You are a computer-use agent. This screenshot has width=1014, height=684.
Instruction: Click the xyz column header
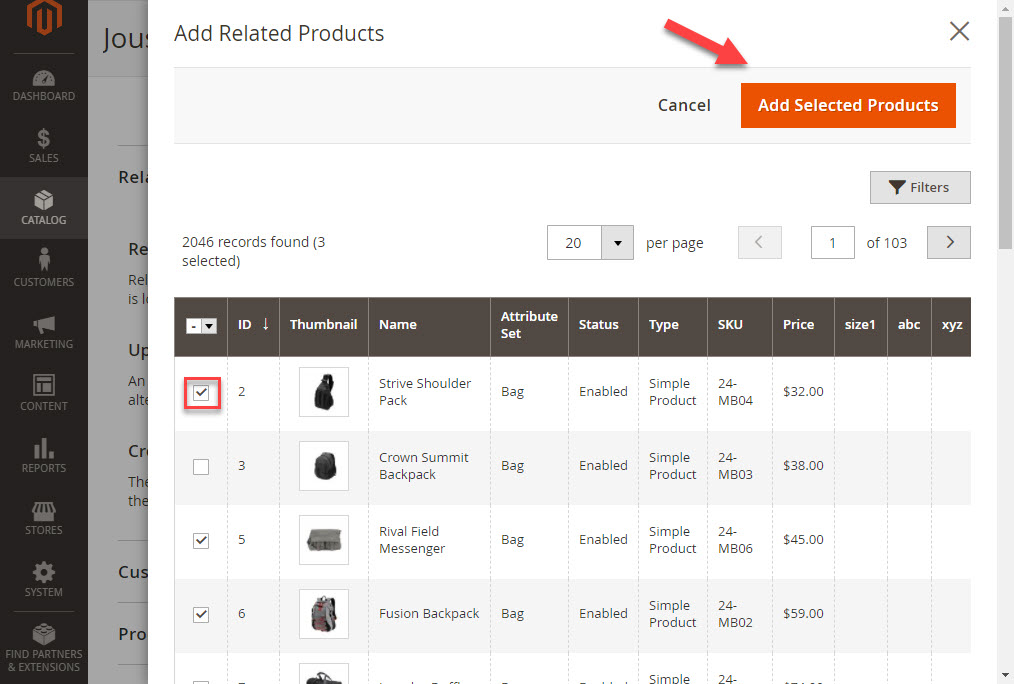coord(952,325)
